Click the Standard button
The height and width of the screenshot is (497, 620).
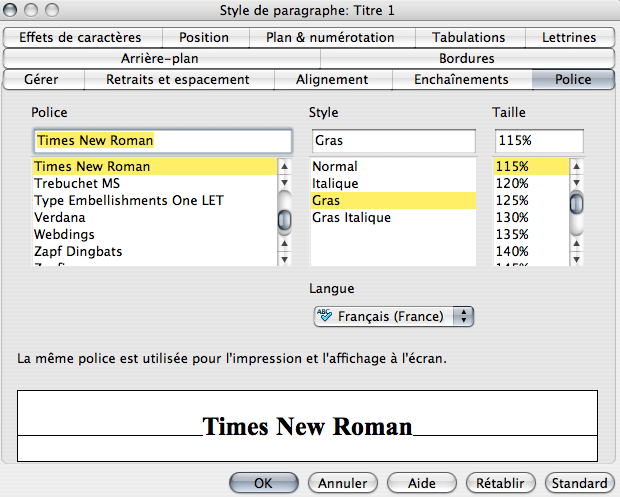point(580,483)
